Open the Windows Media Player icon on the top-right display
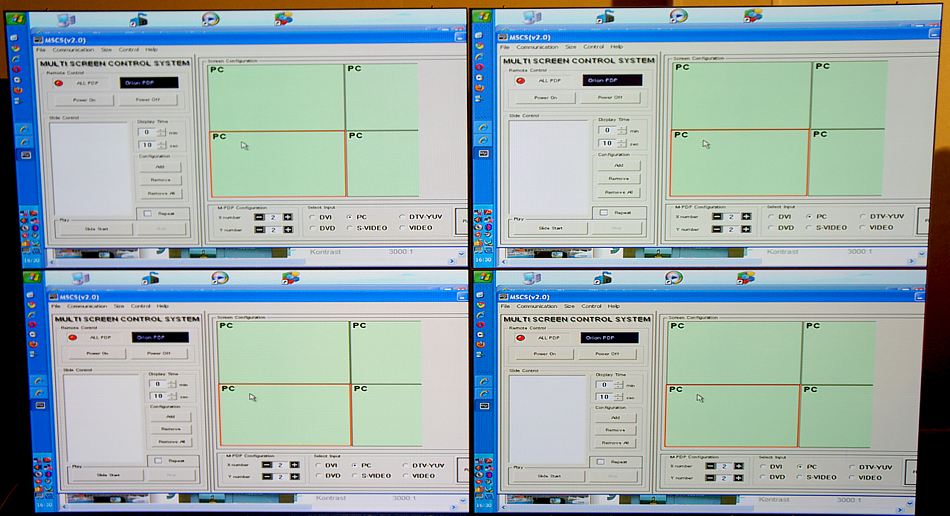Screen dimensions: 950x516 coord(678,17)
